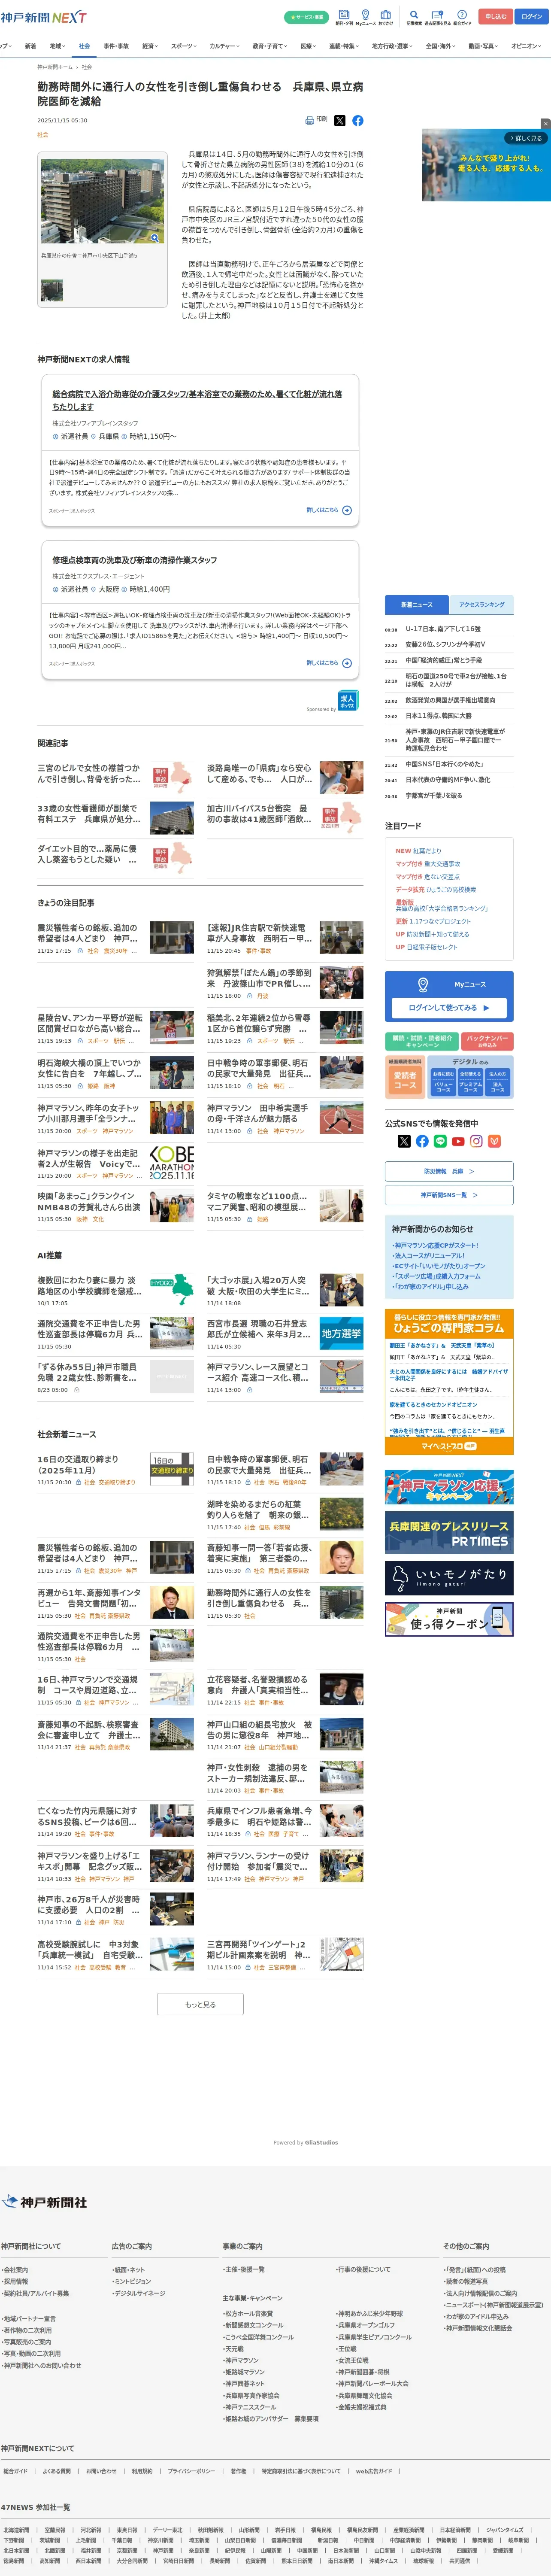Click バックナンバーお申込み red button
The image size is (551, 2576).
[487, 1041]
